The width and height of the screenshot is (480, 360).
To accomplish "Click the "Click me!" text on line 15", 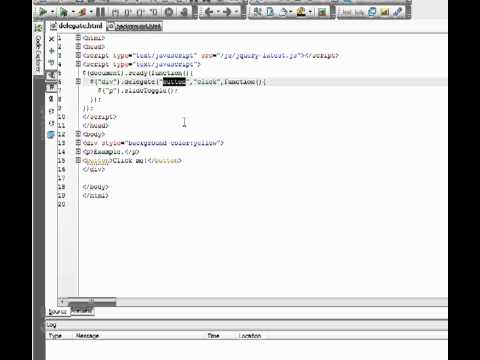I will pyautogui.click(x=129, y=161).
